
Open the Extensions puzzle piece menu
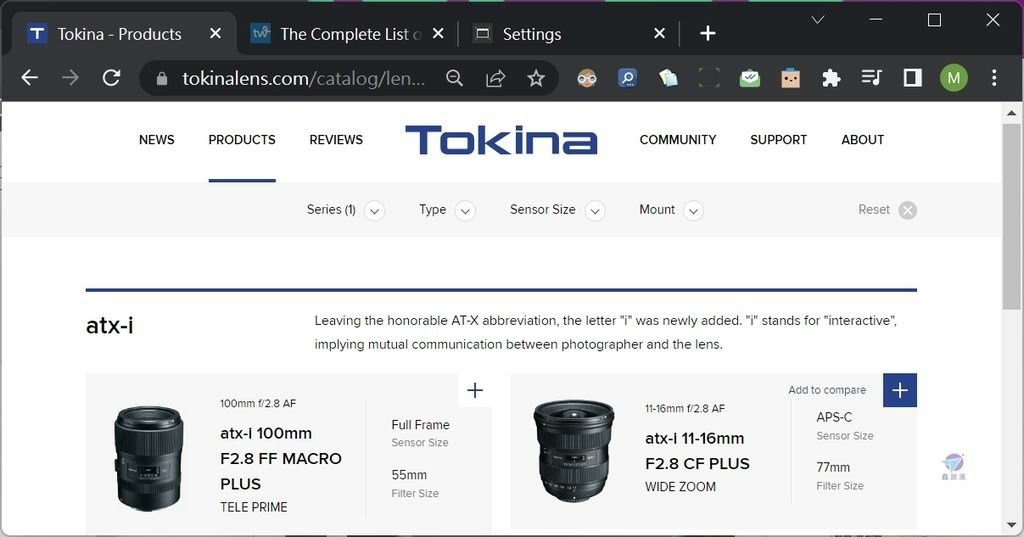point(831,78)
